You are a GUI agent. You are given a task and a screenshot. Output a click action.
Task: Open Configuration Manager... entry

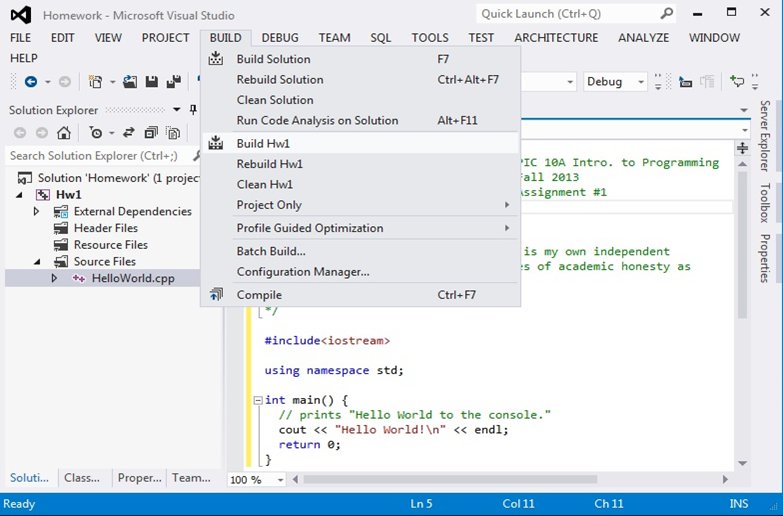point(360,272)
